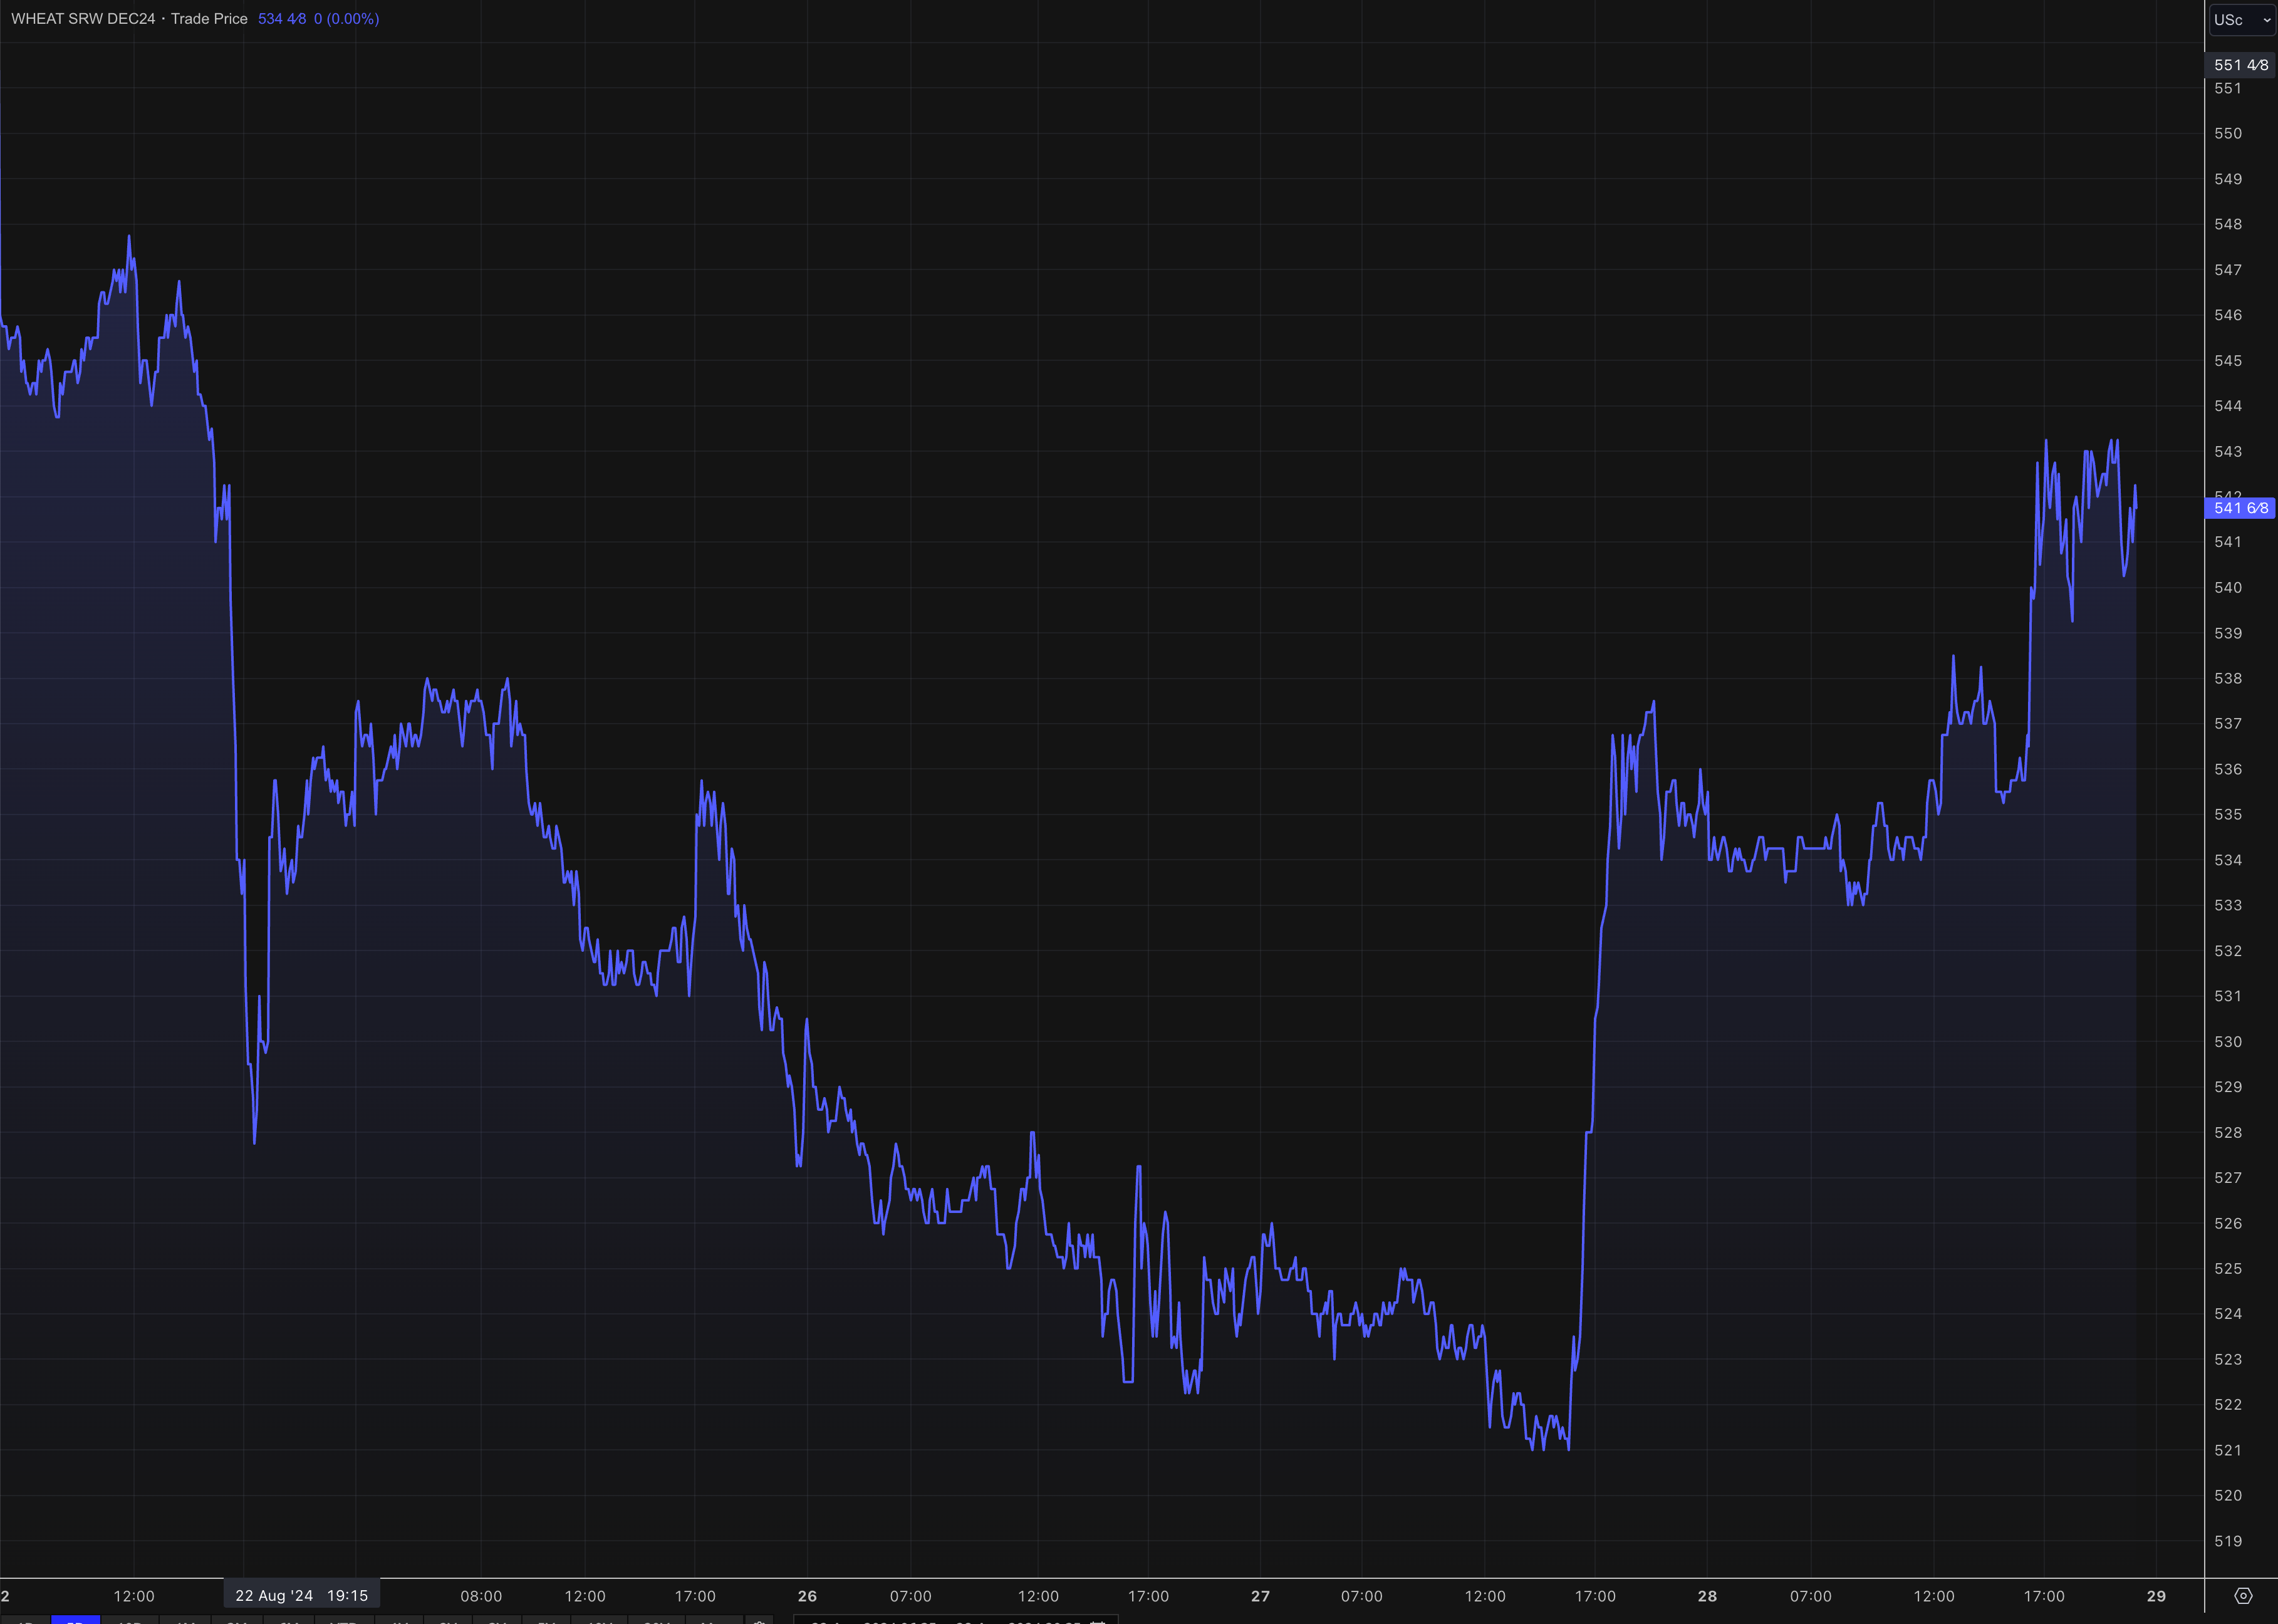This screenshot has width=2278, height=1624.
Task: Click the WHEAT SRW DEC24 symbol title
Action: pos(83,19)
